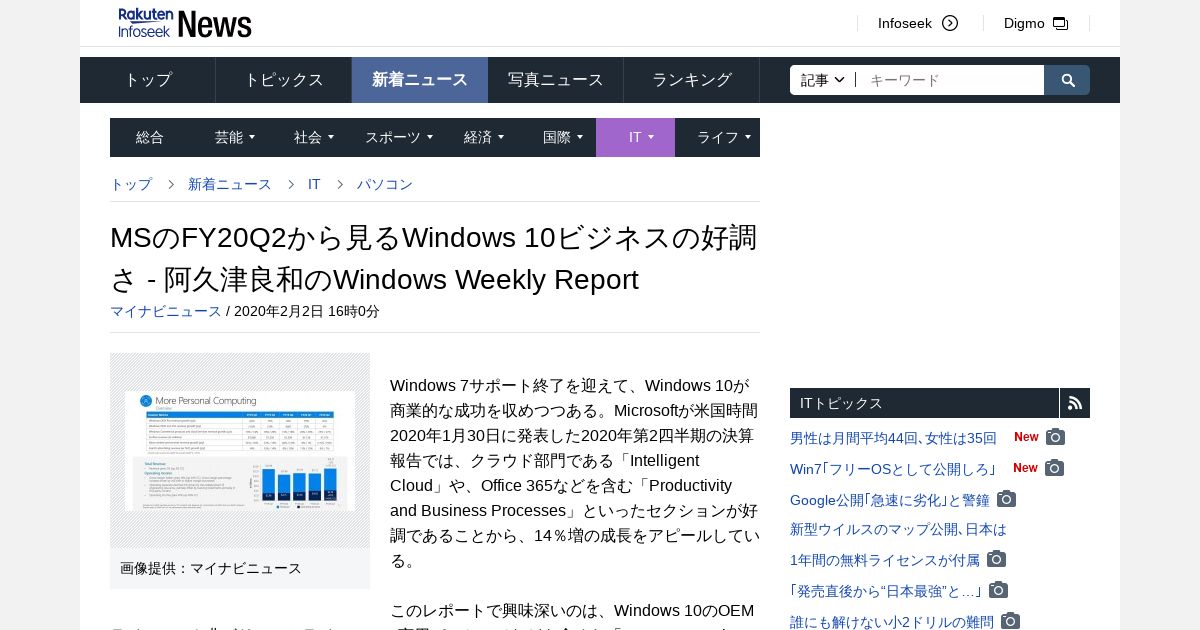1200x630 pixels.
Task: Click the キーワード search input field
Action: [x=950, y=80]
